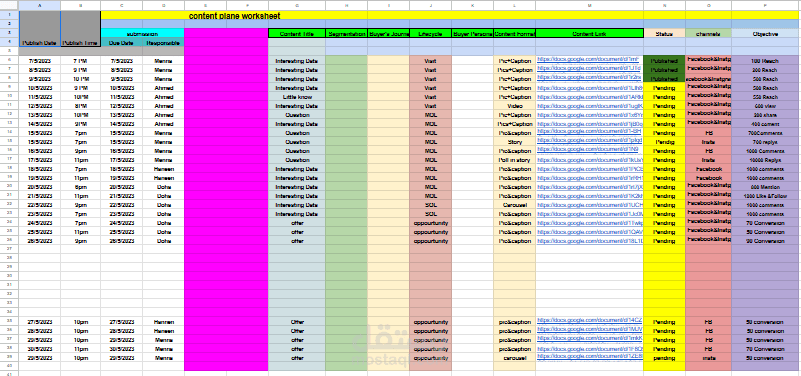The image size is (801, 376).
Task: Click the '400 coment' objective cell
Action: 766,124
